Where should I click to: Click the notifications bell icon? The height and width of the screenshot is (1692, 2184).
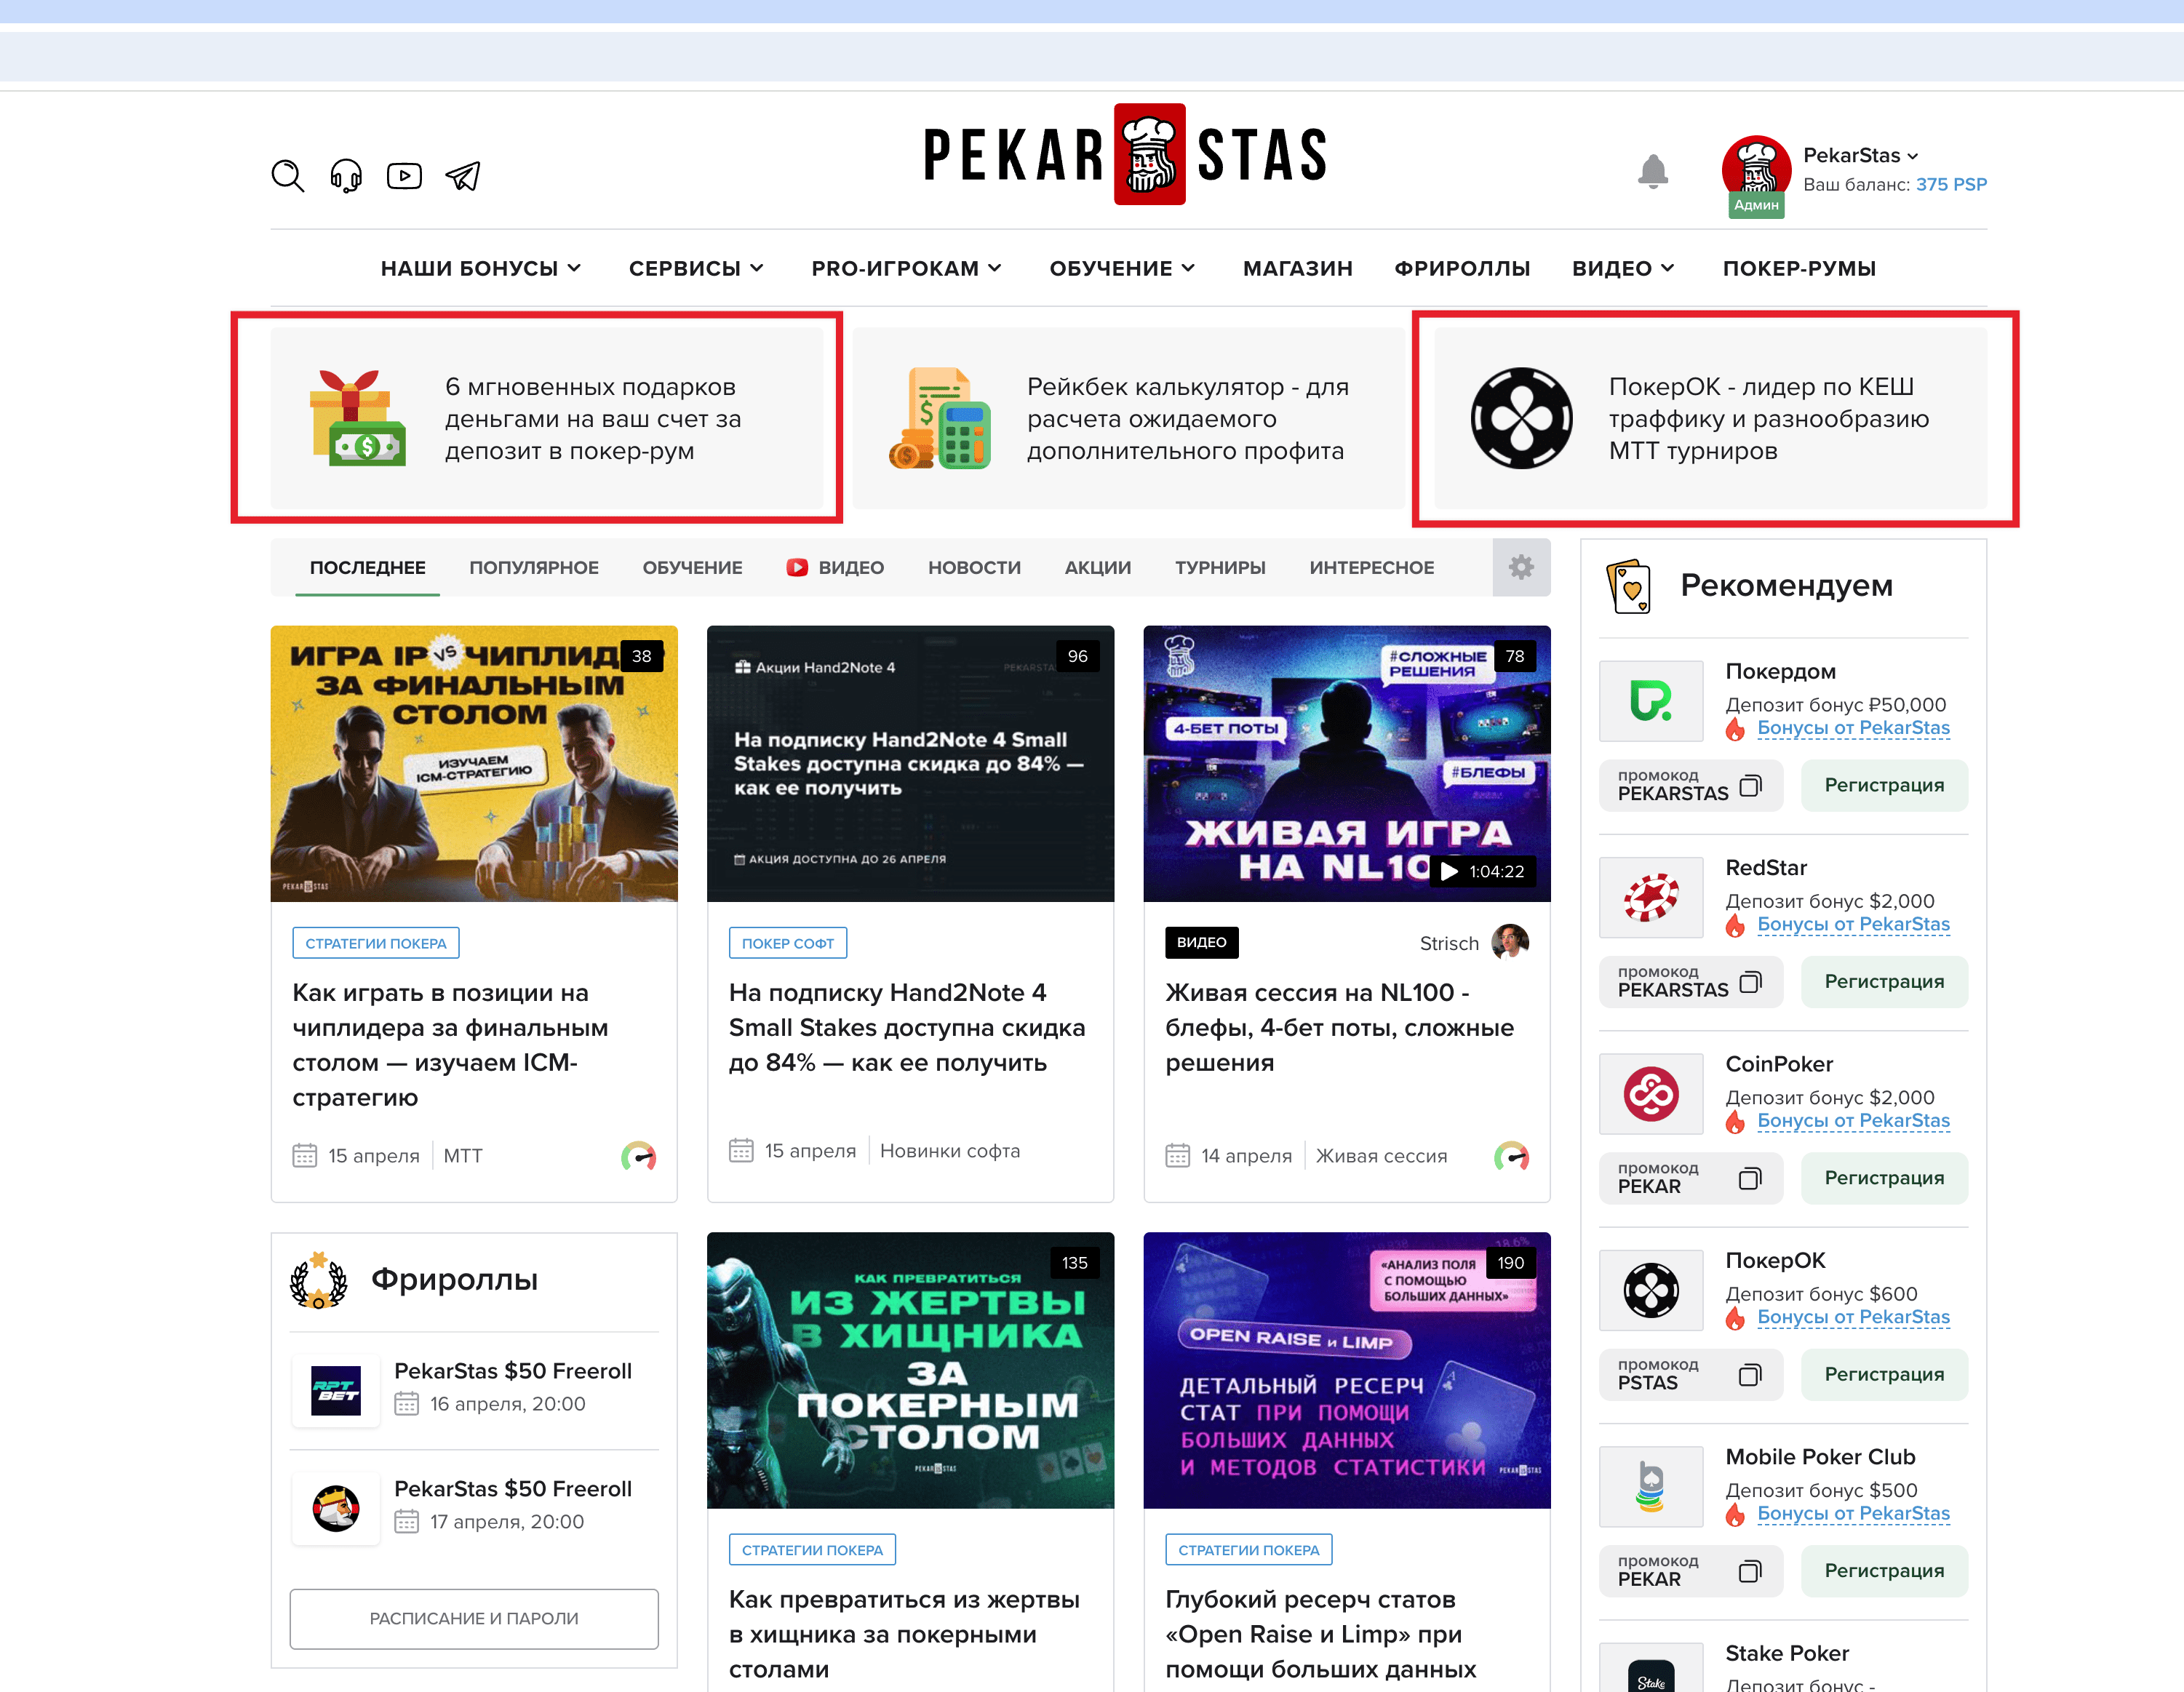tap(1652, 171)
